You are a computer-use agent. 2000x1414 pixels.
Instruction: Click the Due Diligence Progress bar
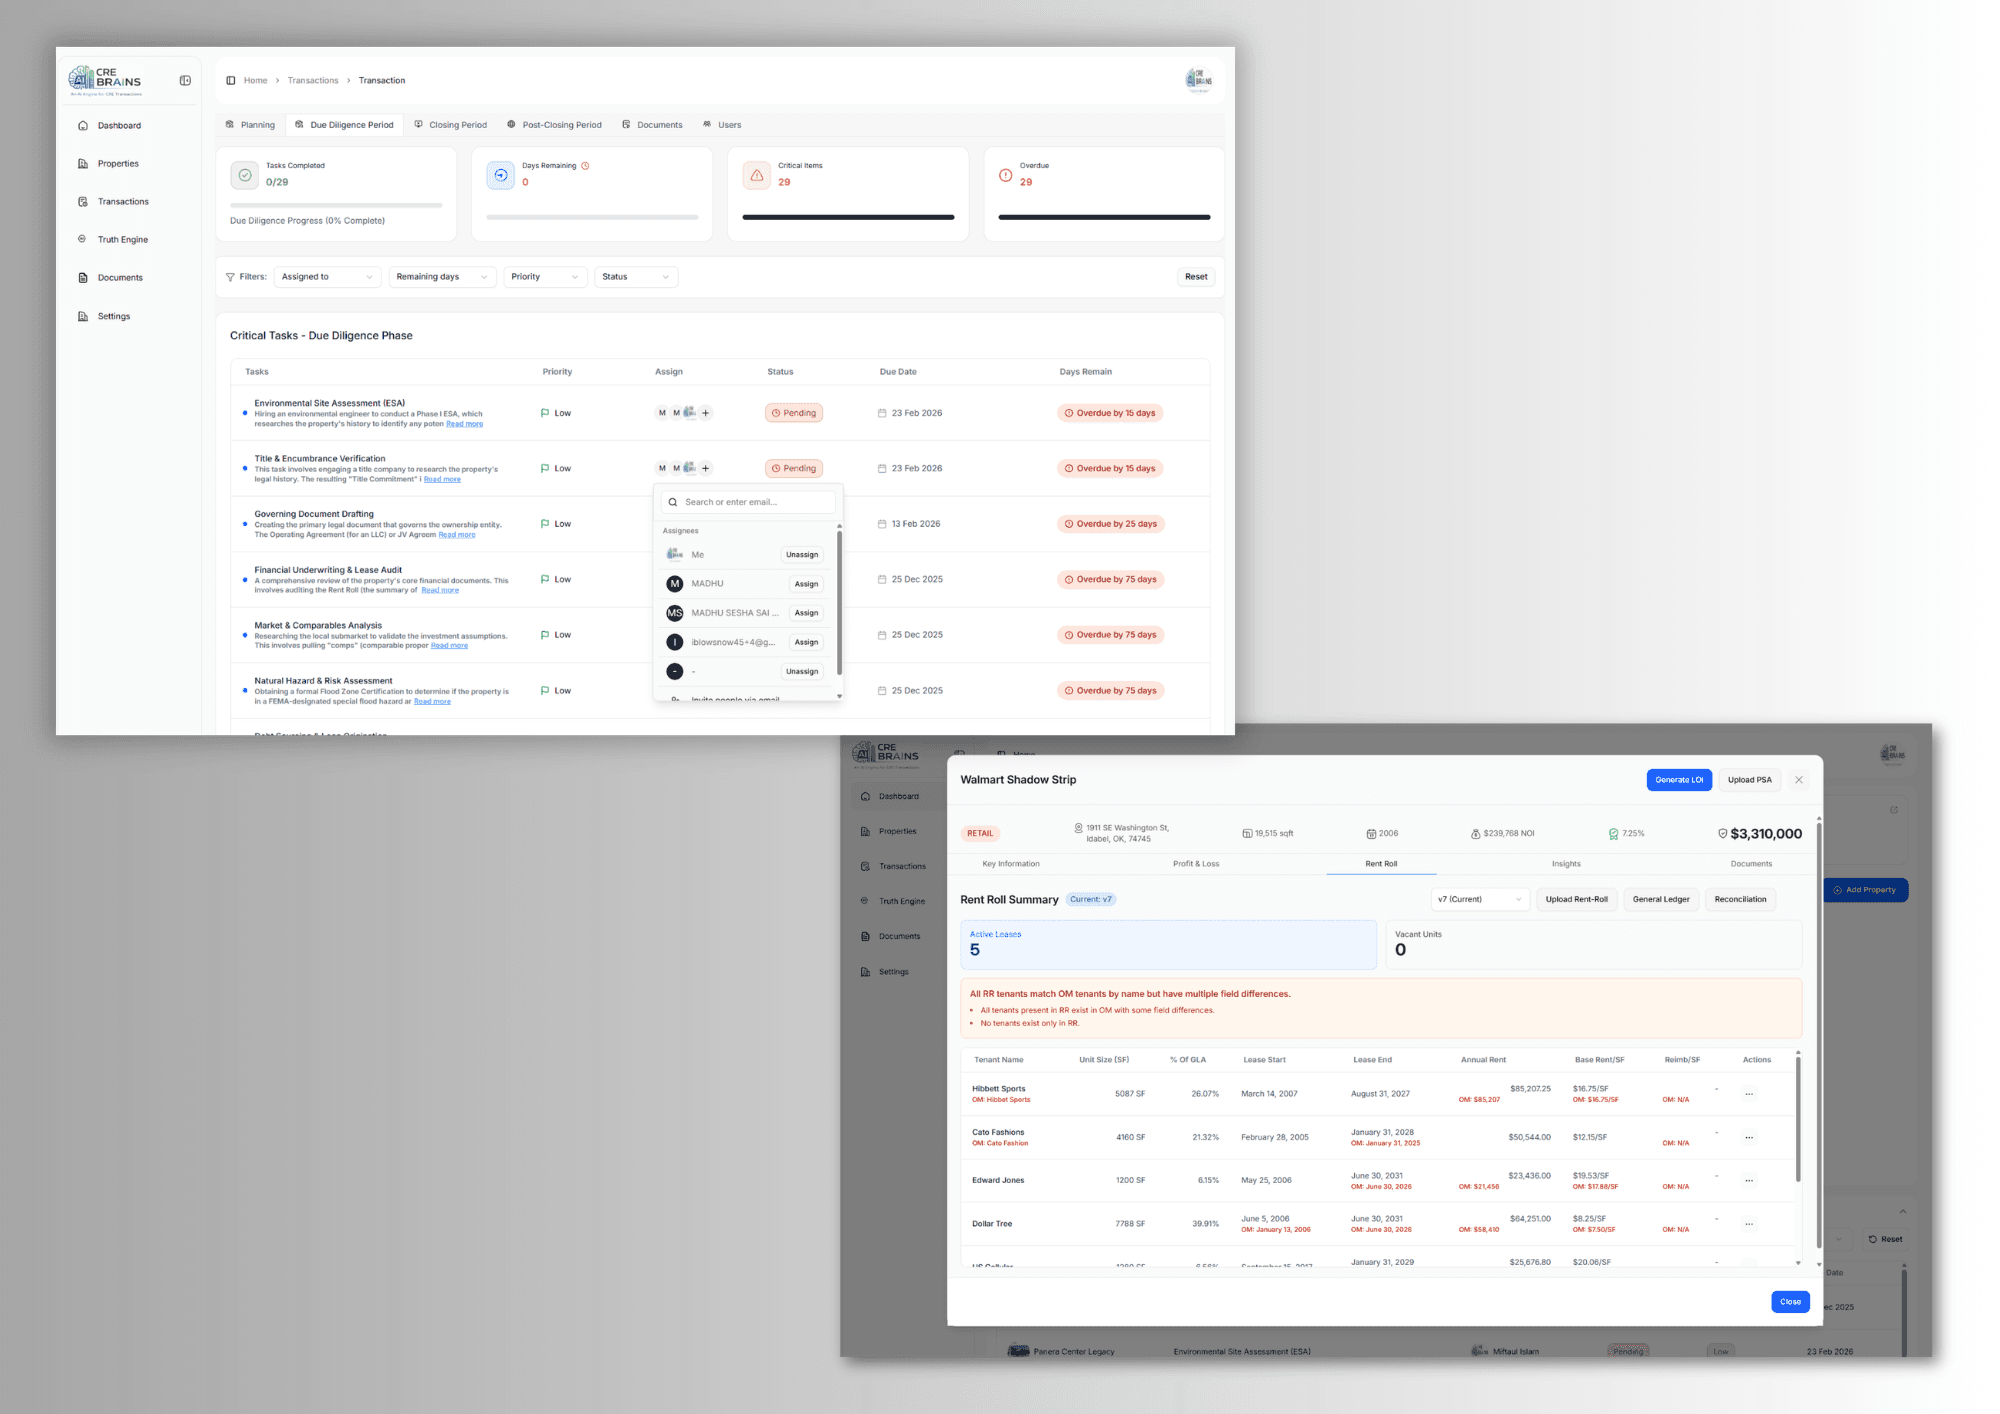pos(337,207)
